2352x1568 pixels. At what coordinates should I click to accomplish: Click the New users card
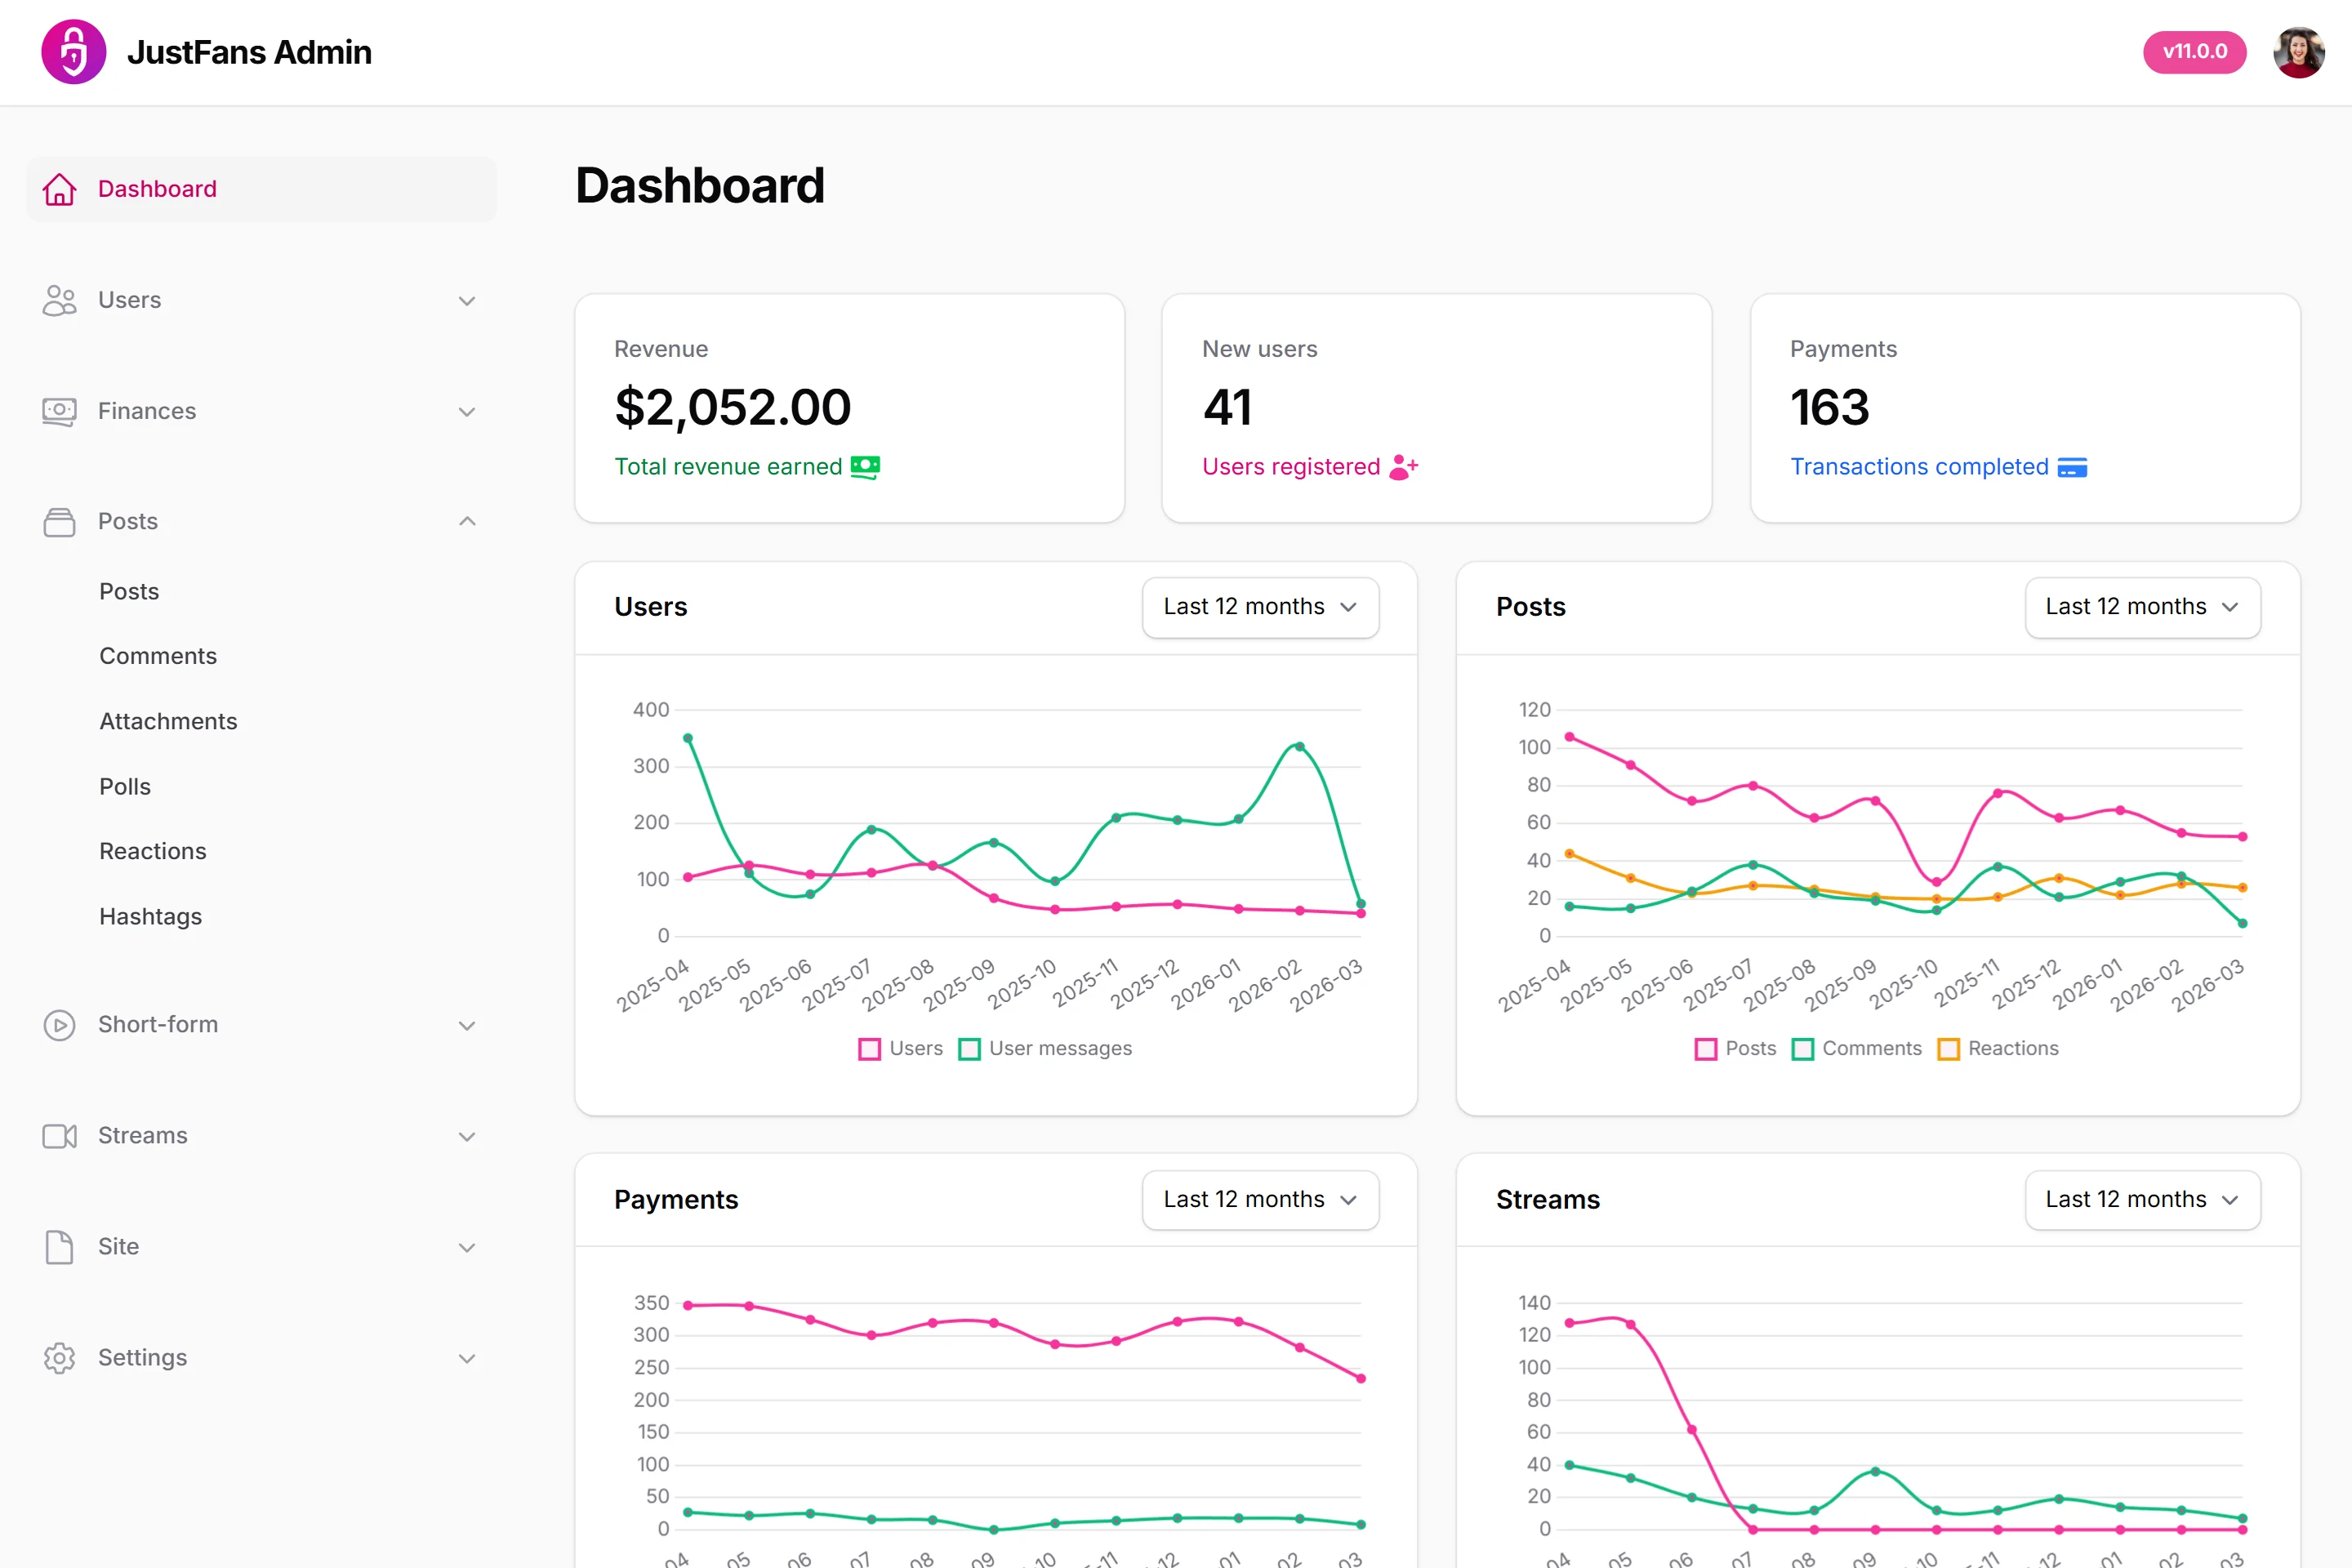tap(1436, 408)
